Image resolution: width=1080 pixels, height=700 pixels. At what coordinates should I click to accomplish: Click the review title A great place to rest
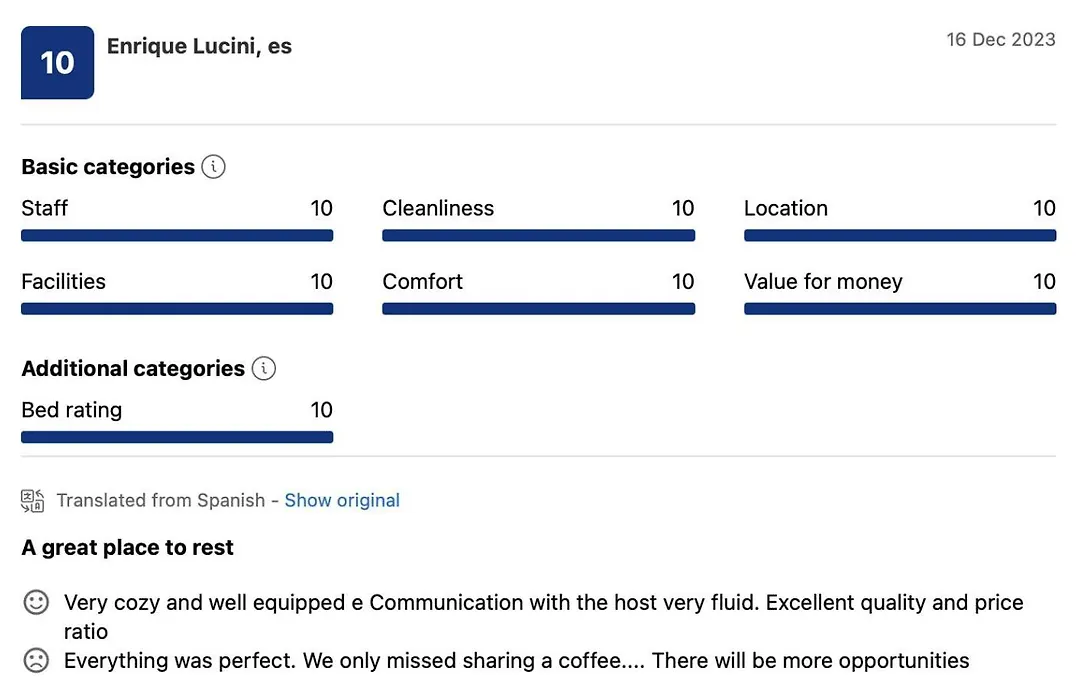point(127,548)
